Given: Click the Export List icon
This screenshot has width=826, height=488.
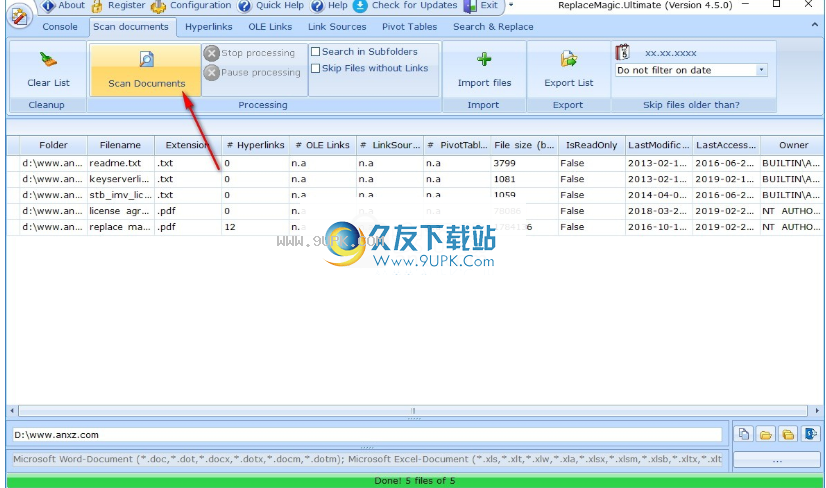Looking at the screenshot, I should 568,59.
